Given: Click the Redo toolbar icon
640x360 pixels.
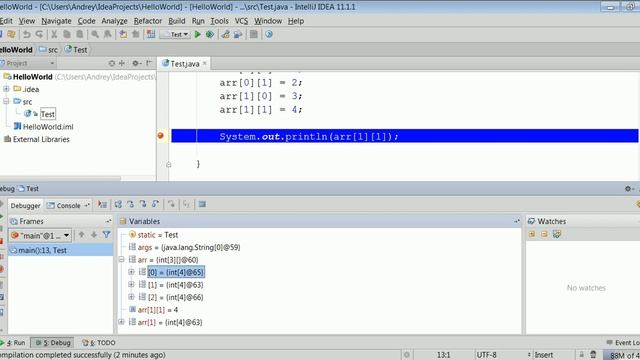Looking at the screenshot, I should click(40, 35).
